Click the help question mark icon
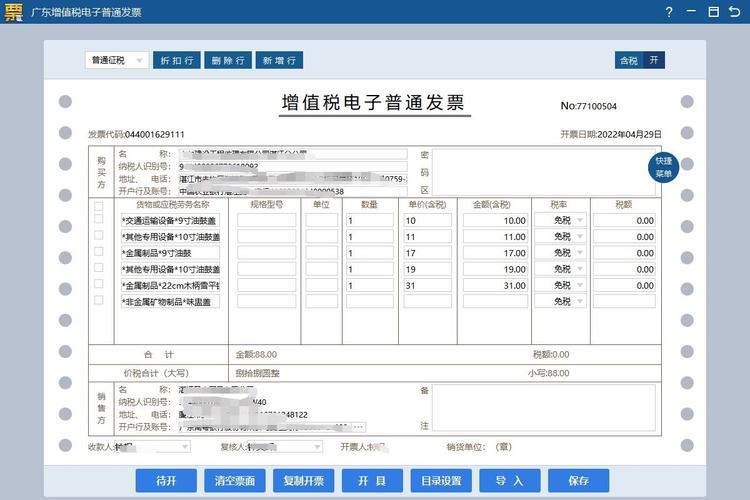This screenshot has height=500, width=750. click(x=669, y=12)
